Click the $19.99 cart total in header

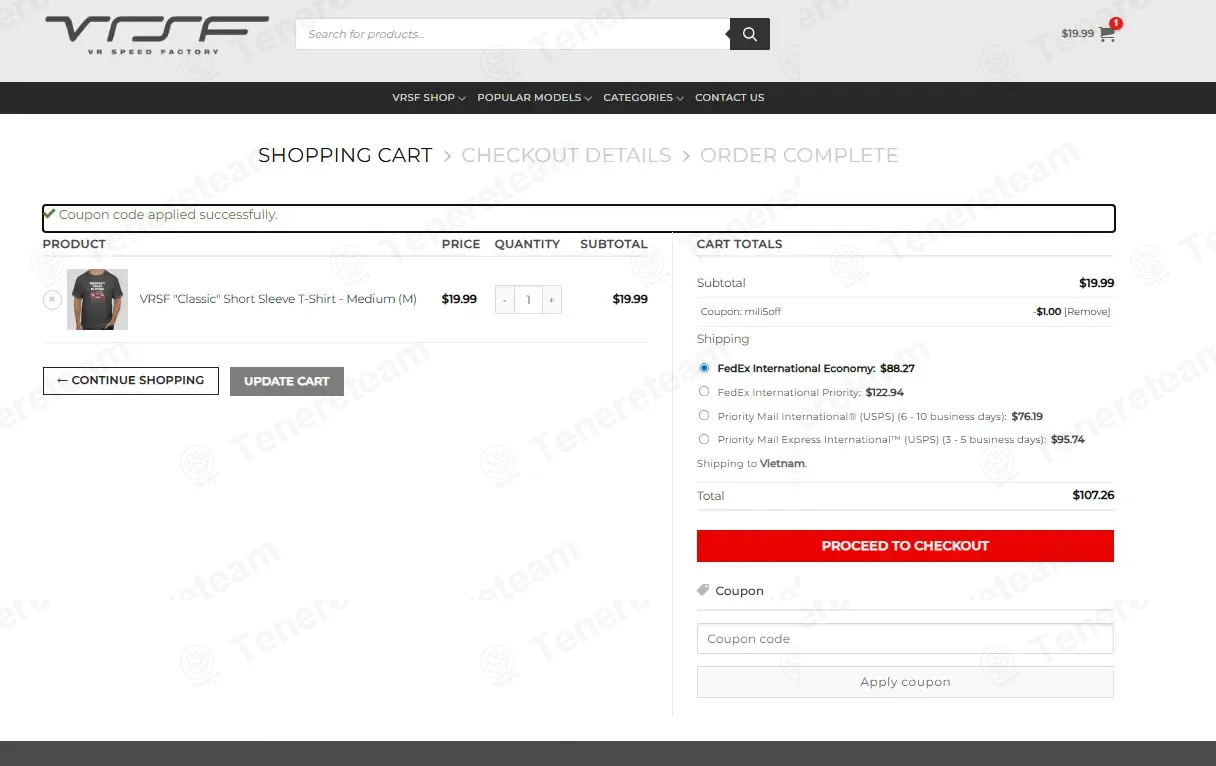coord(1077,34)
